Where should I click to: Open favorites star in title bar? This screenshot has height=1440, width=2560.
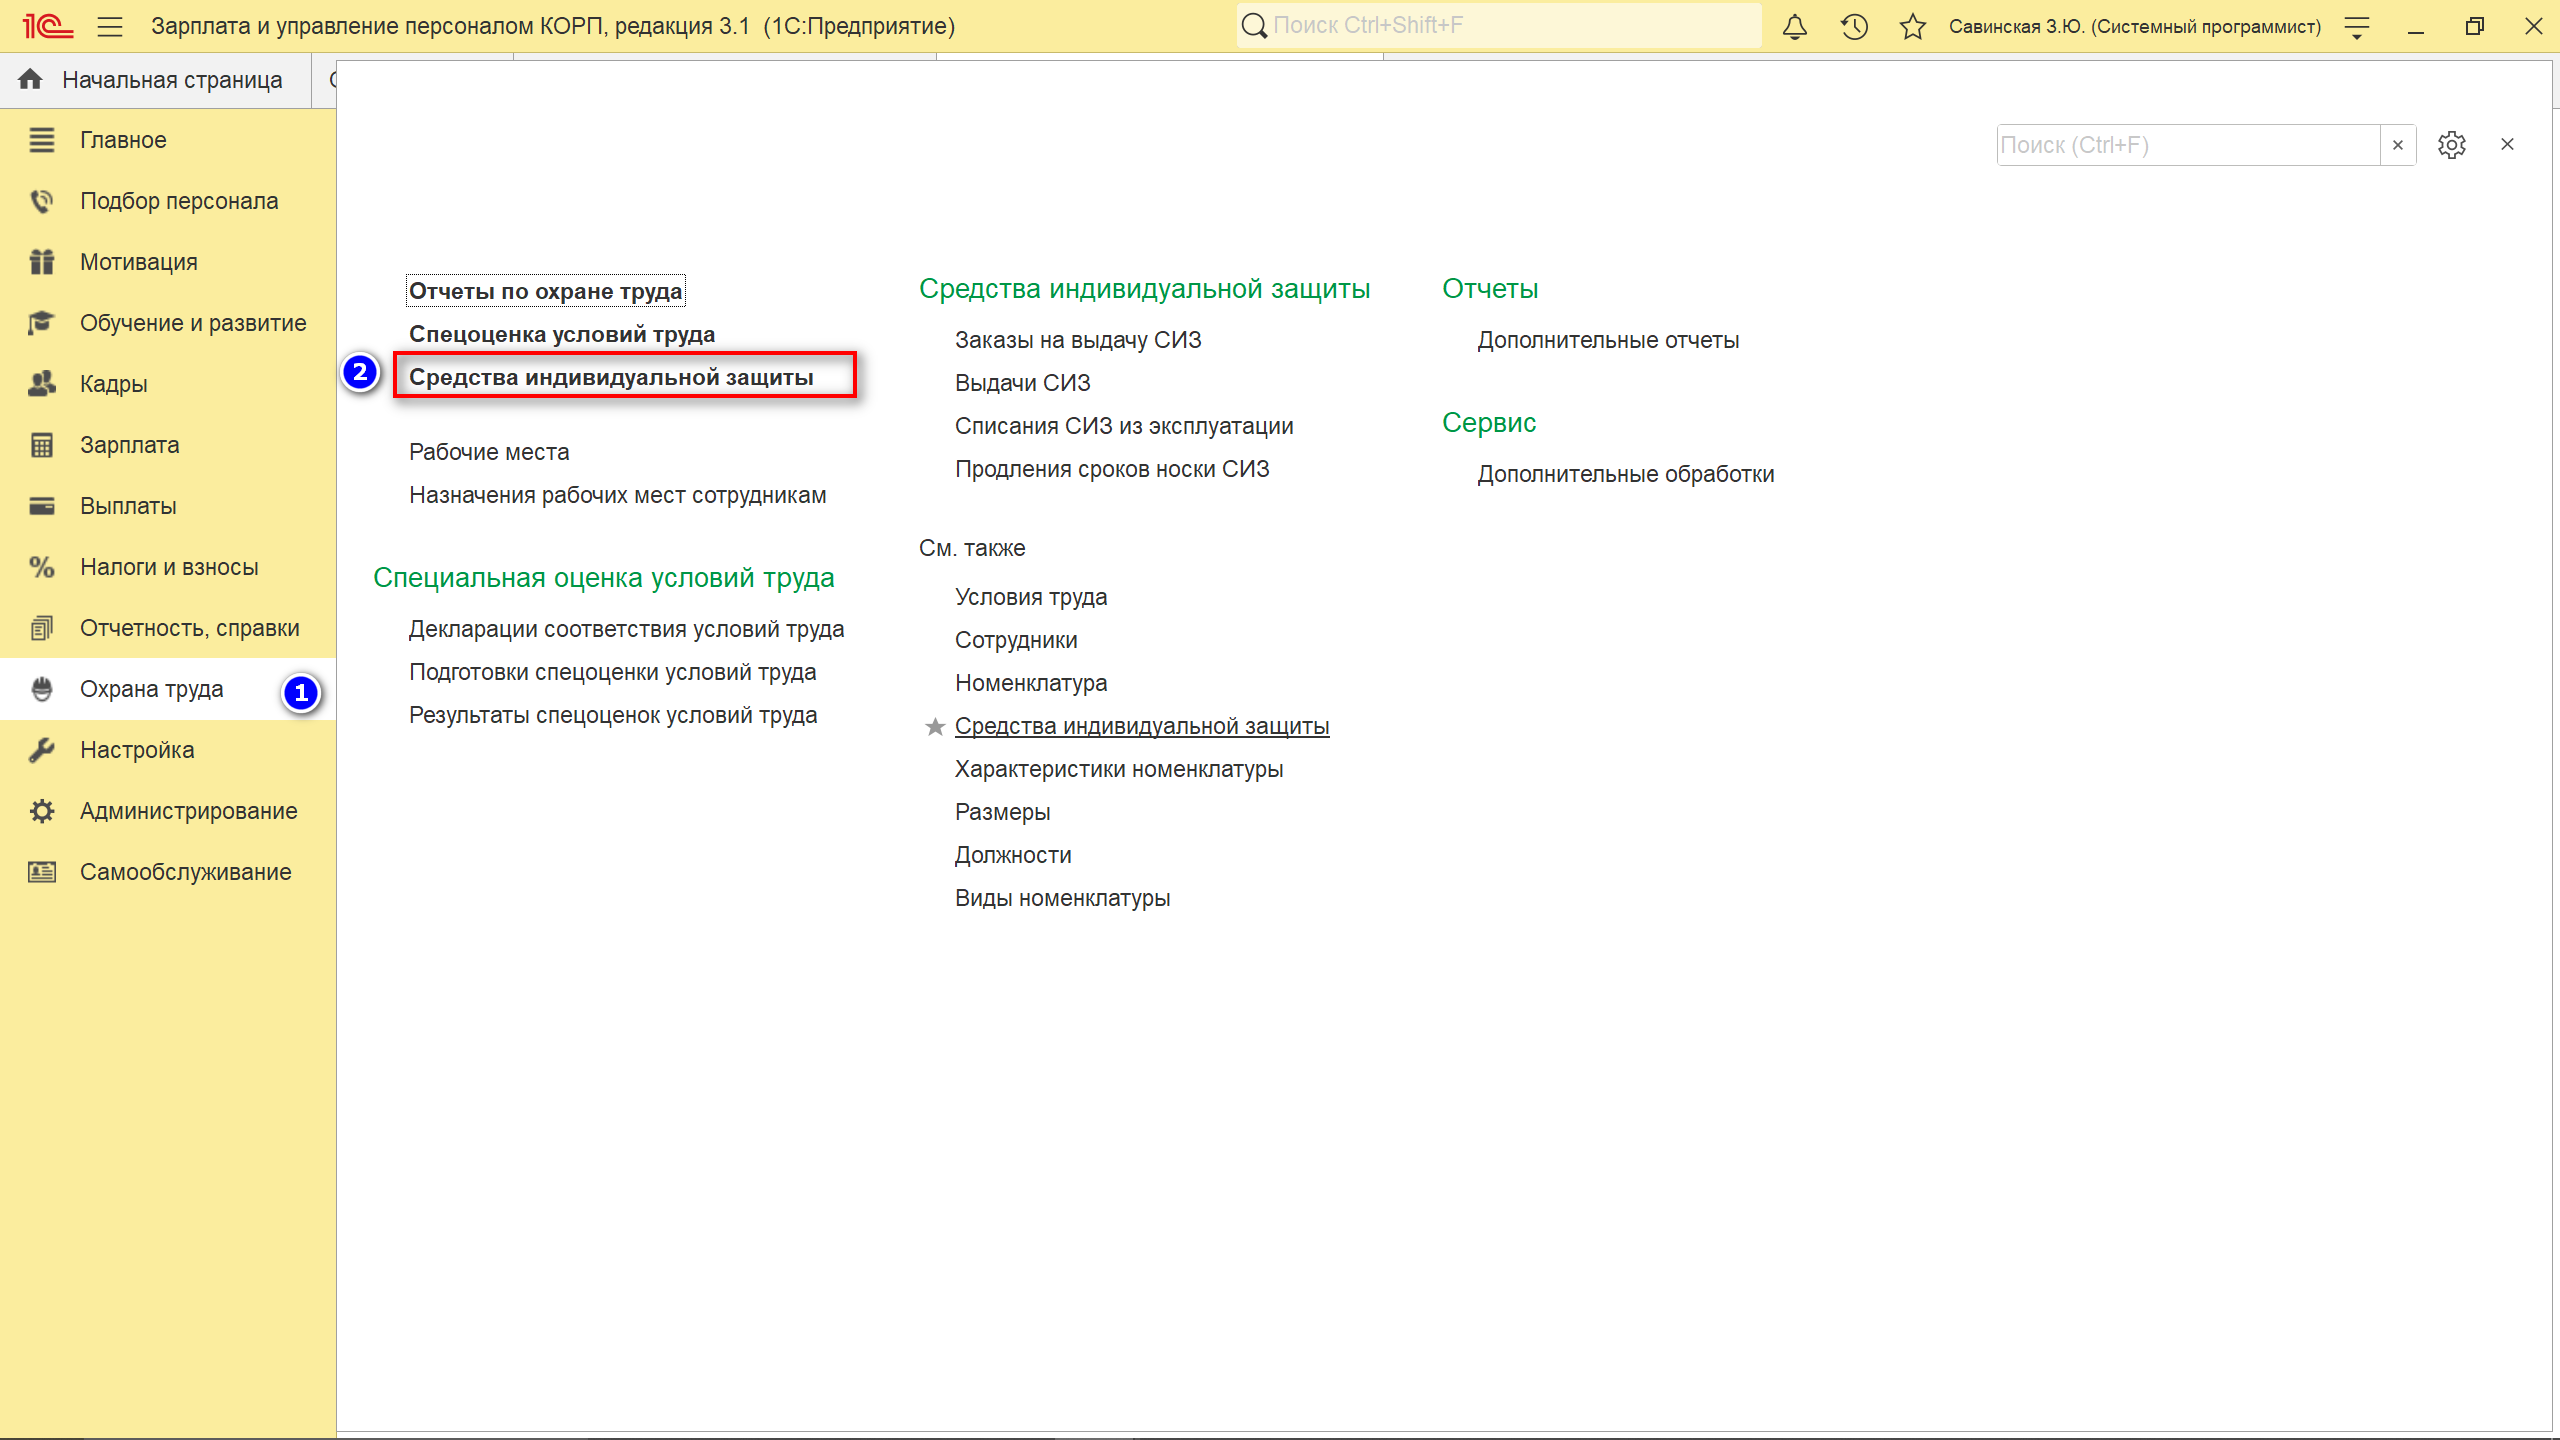click(1912, 27)
